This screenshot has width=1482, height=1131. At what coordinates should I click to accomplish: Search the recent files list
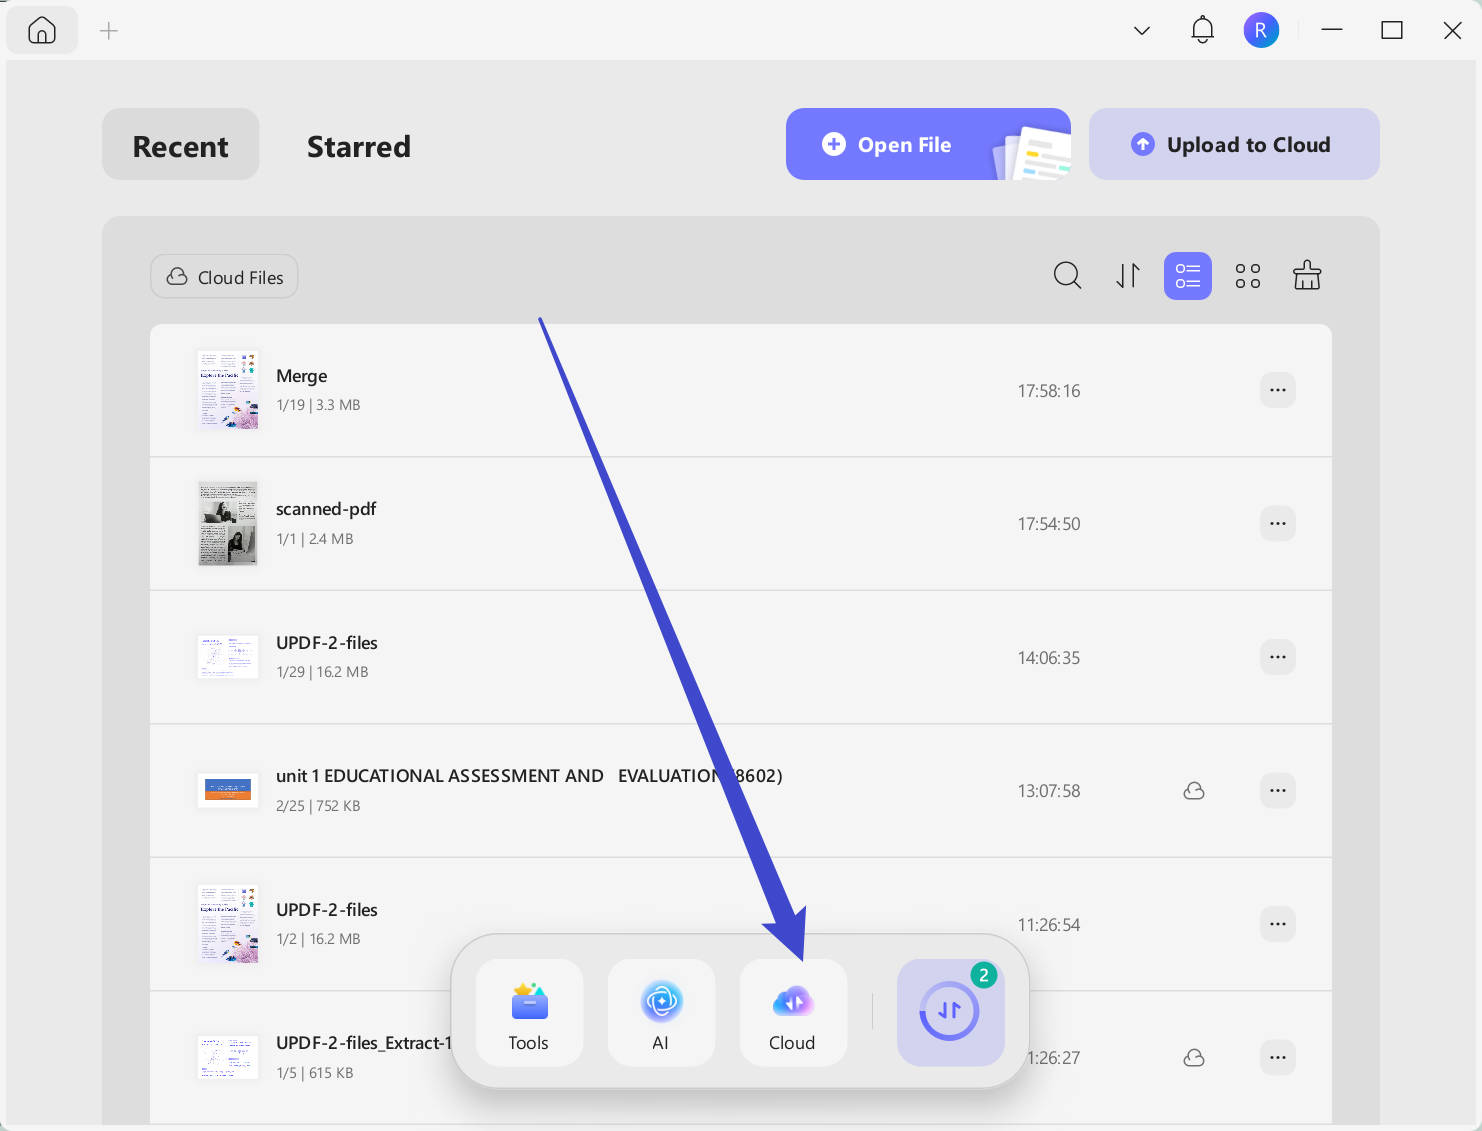click(1067, 275)
